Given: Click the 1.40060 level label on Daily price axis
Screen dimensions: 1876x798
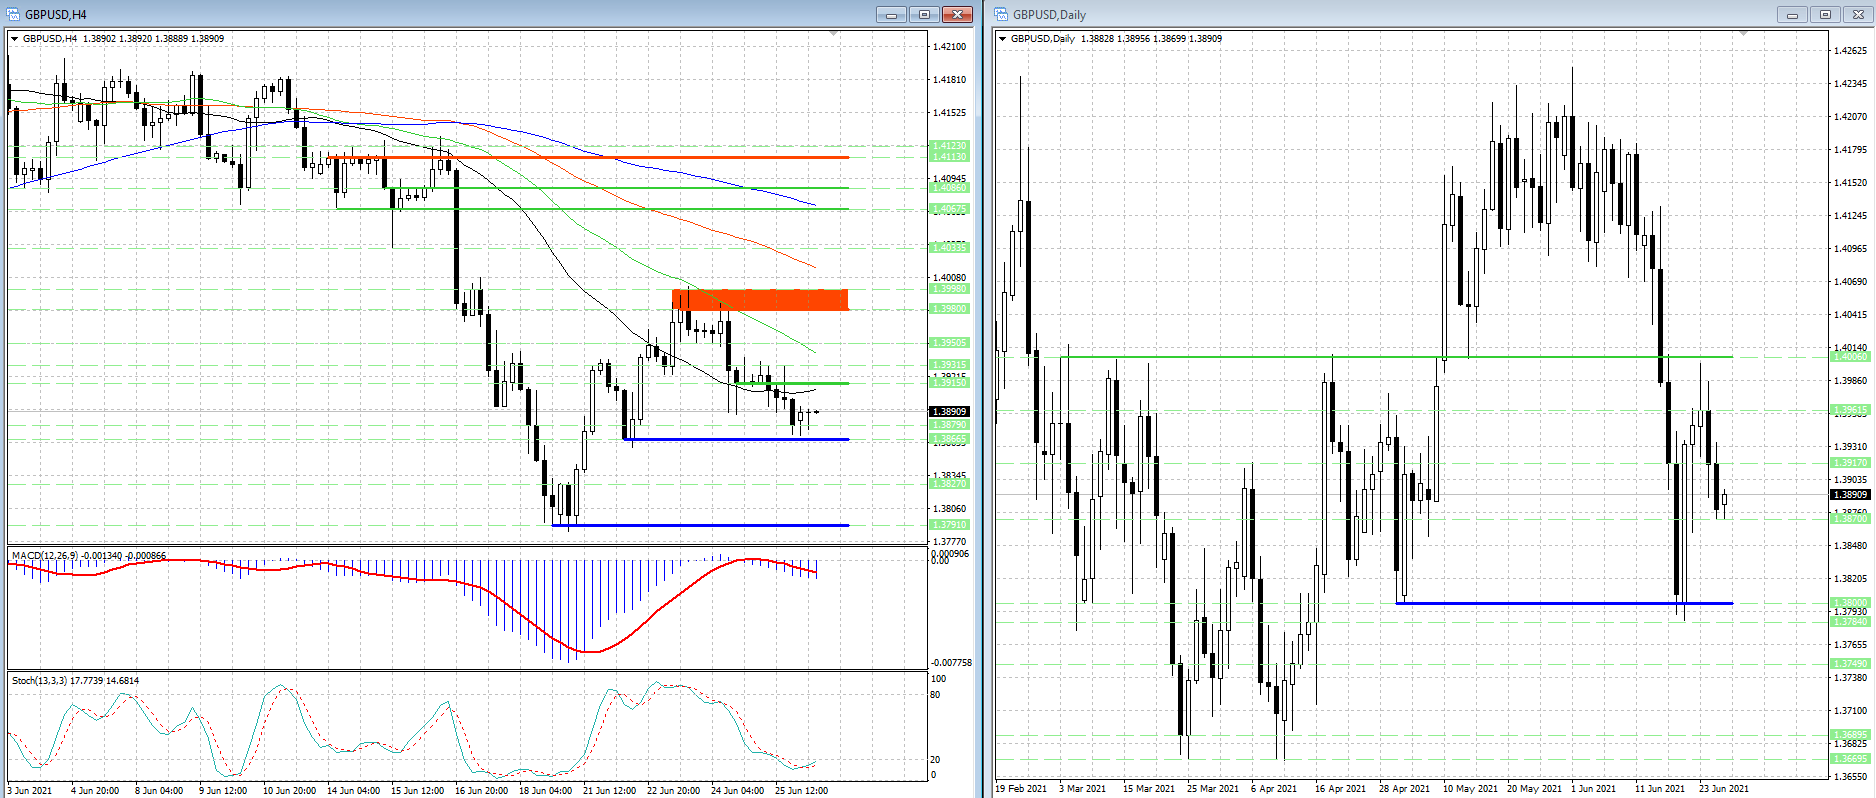Looking at the screenshot, I should click(1850, 357).
